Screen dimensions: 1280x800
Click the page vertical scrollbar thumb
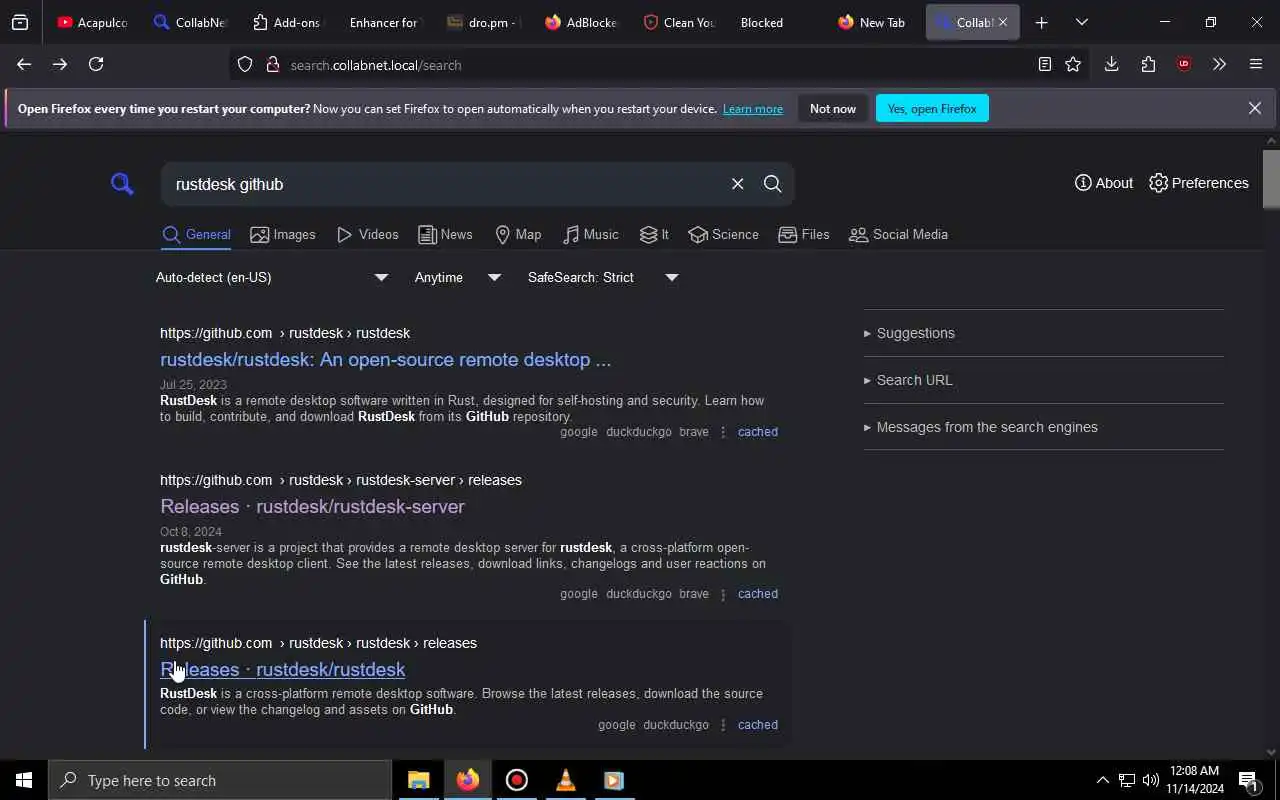(1271, 178)
